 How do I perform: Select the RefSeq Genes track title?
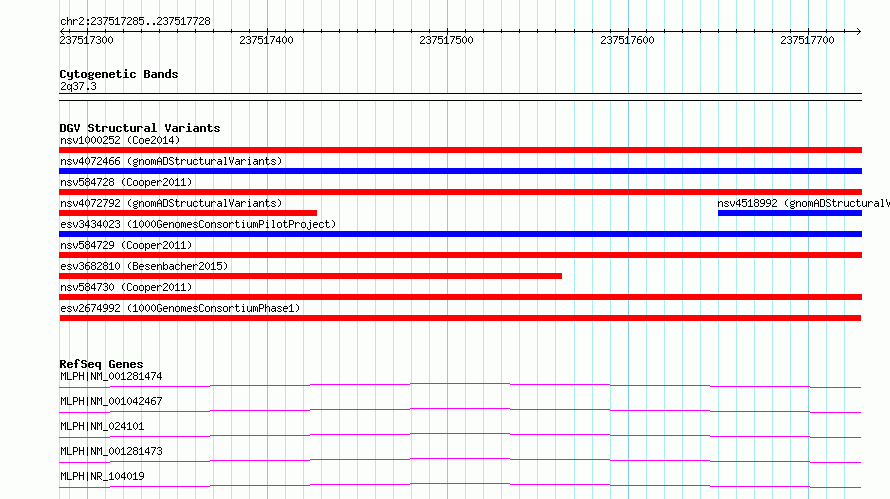click(101, 364)
